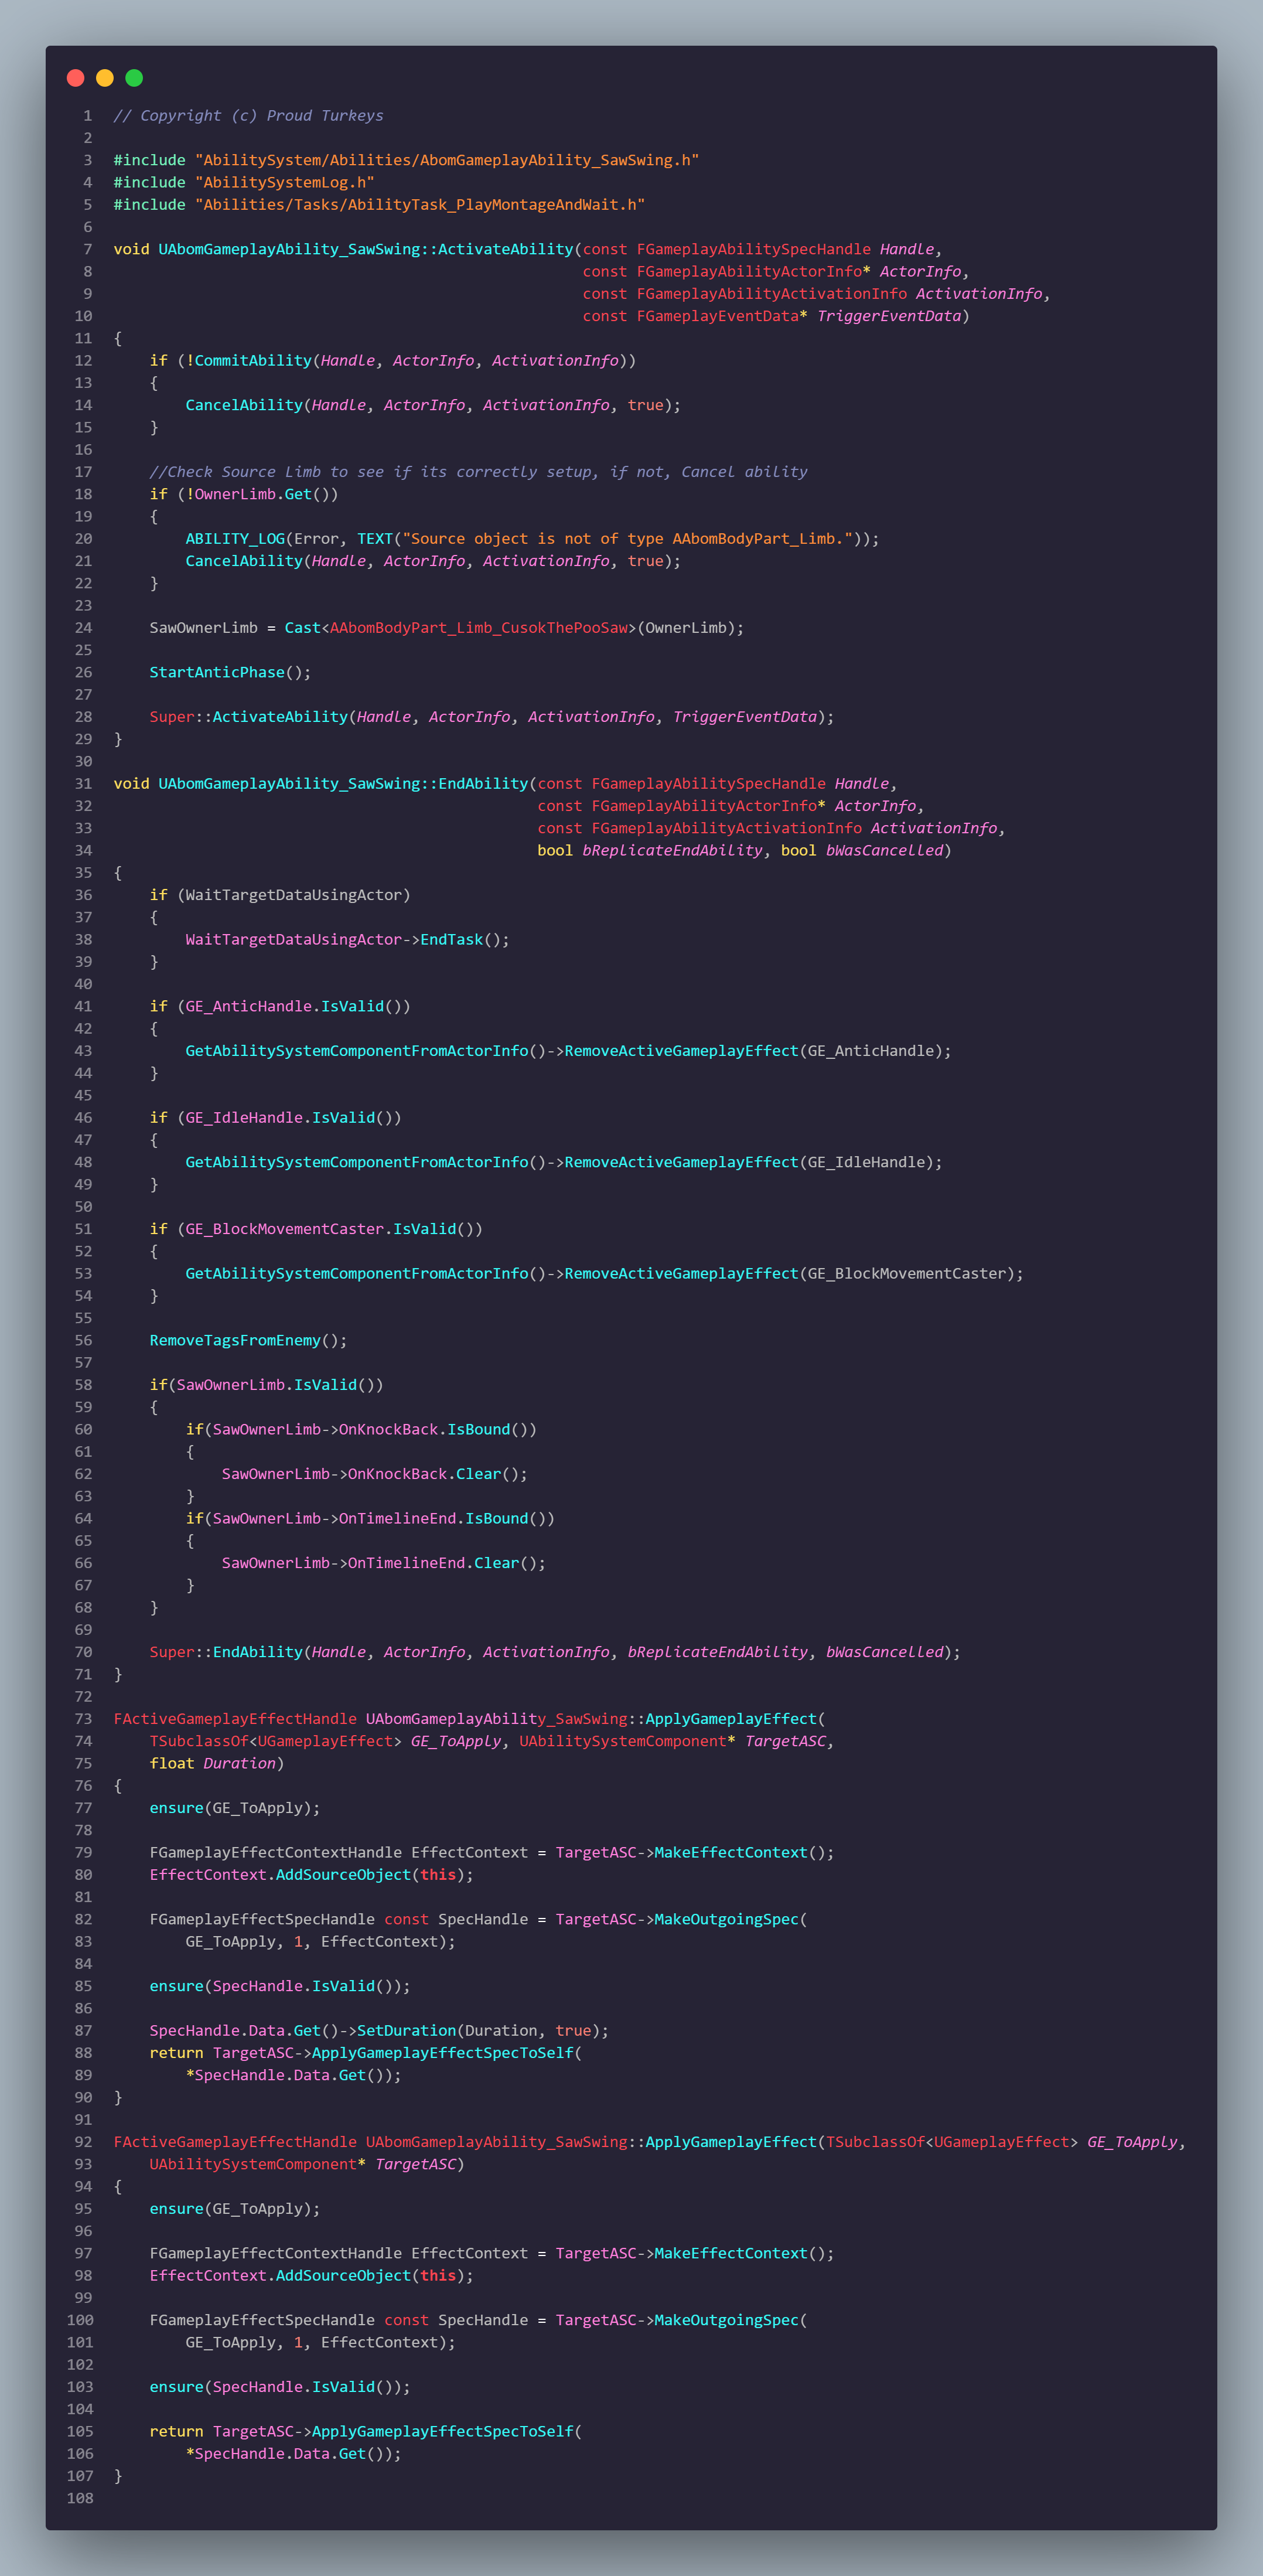Select the Copyright Proud Turkeys comment
Screen dimensions: 1263x2576
pyautogui.click(x=248, y=116)
